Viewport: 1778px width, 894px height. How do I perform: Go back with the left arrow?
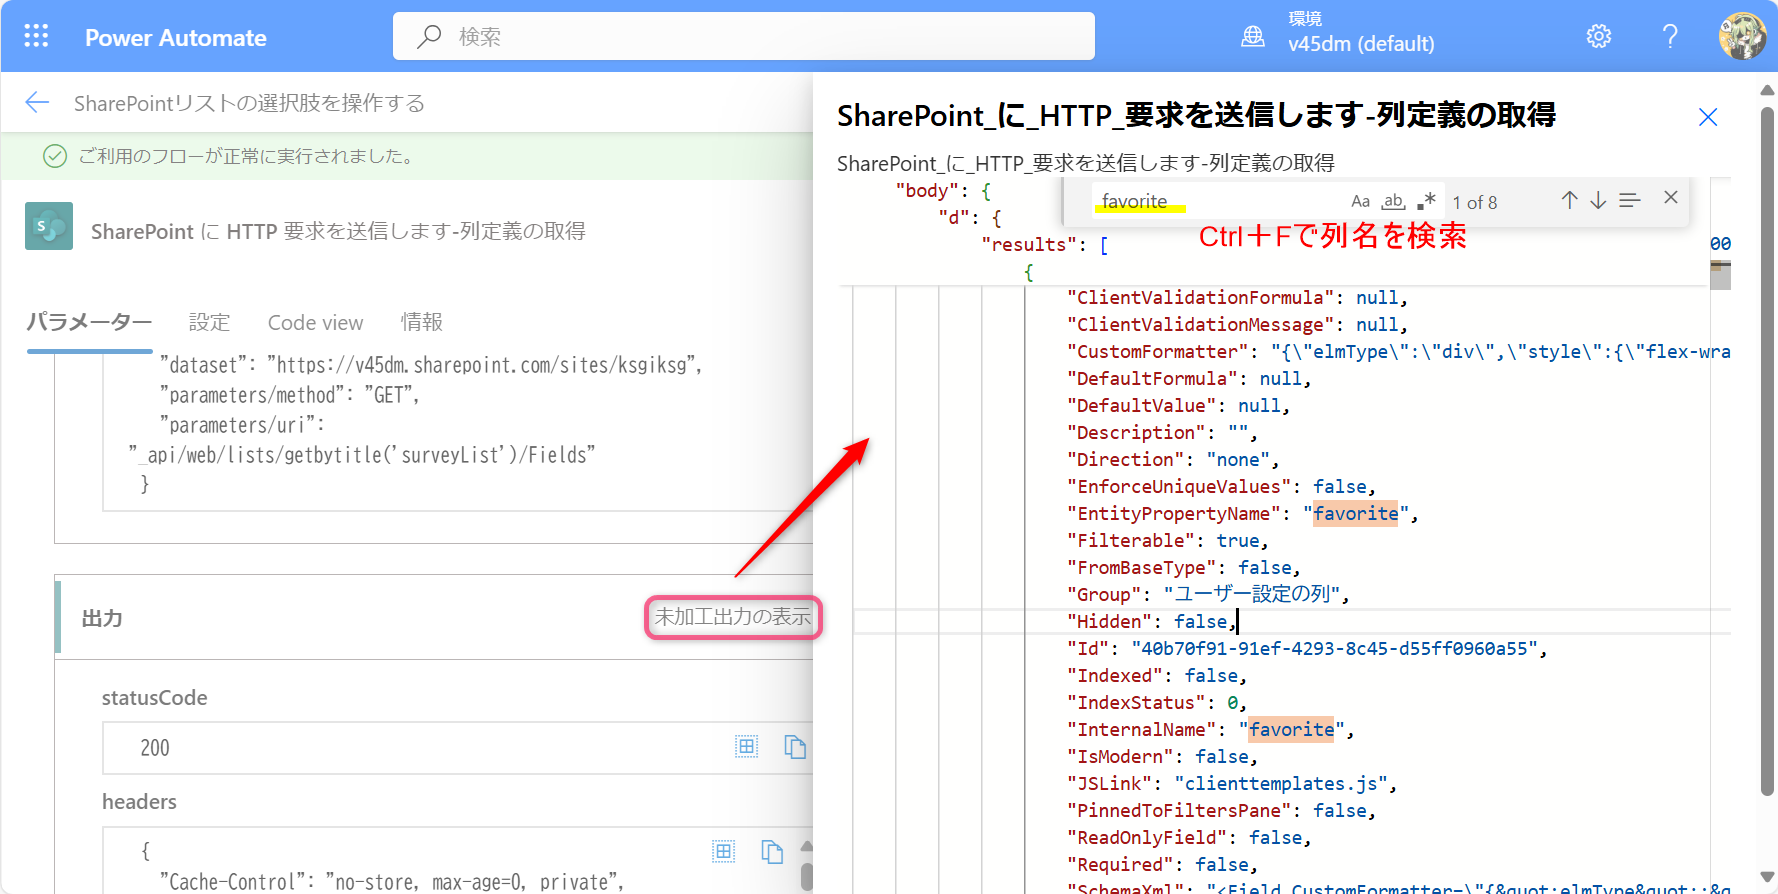(37, 103)
